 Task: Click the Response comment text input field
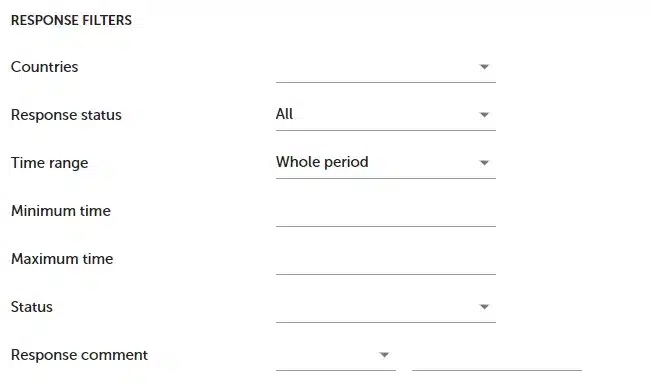pyautogui.click(x=497, y=355)
